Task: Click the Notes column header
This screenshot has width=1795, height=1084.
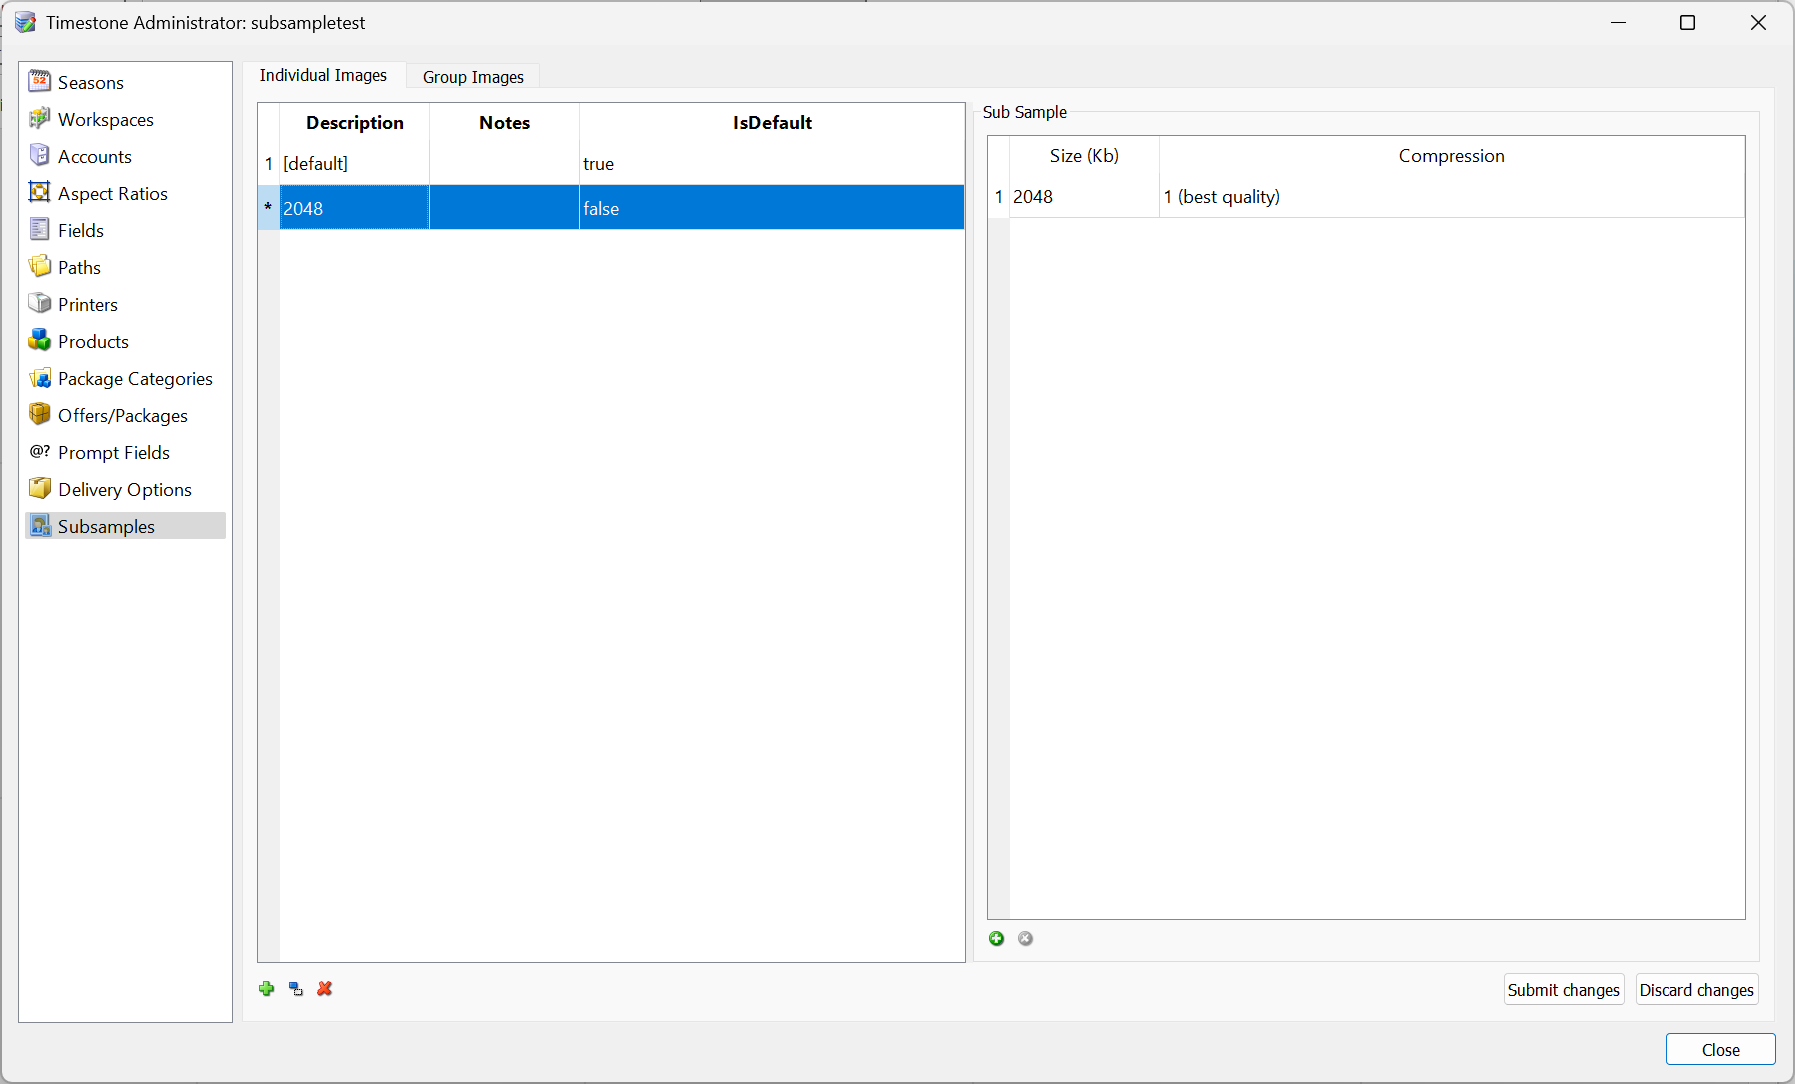Action: click(504, 123)
